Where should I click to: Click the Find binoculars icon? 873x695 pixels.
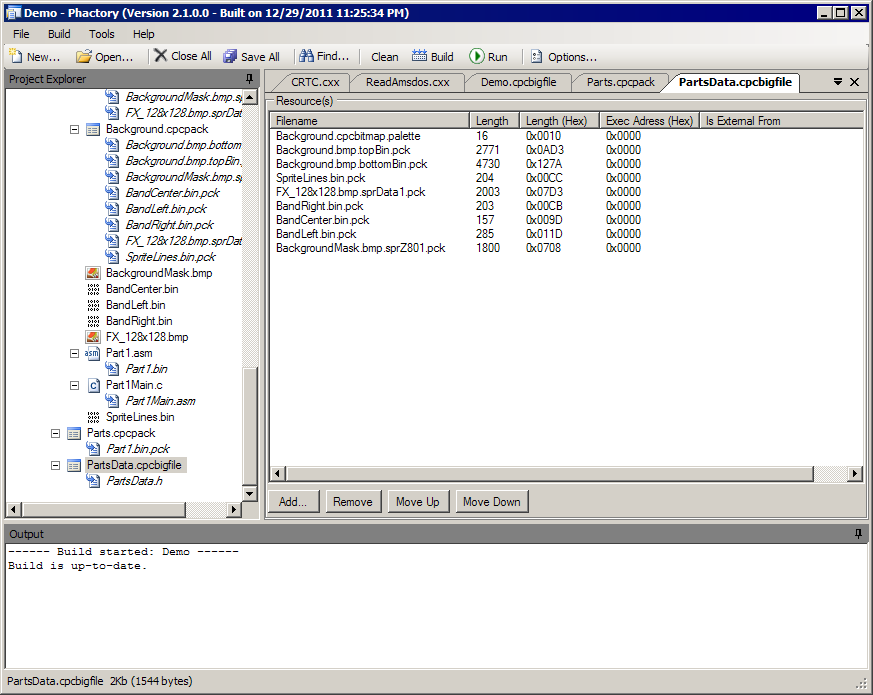(306, 56)
